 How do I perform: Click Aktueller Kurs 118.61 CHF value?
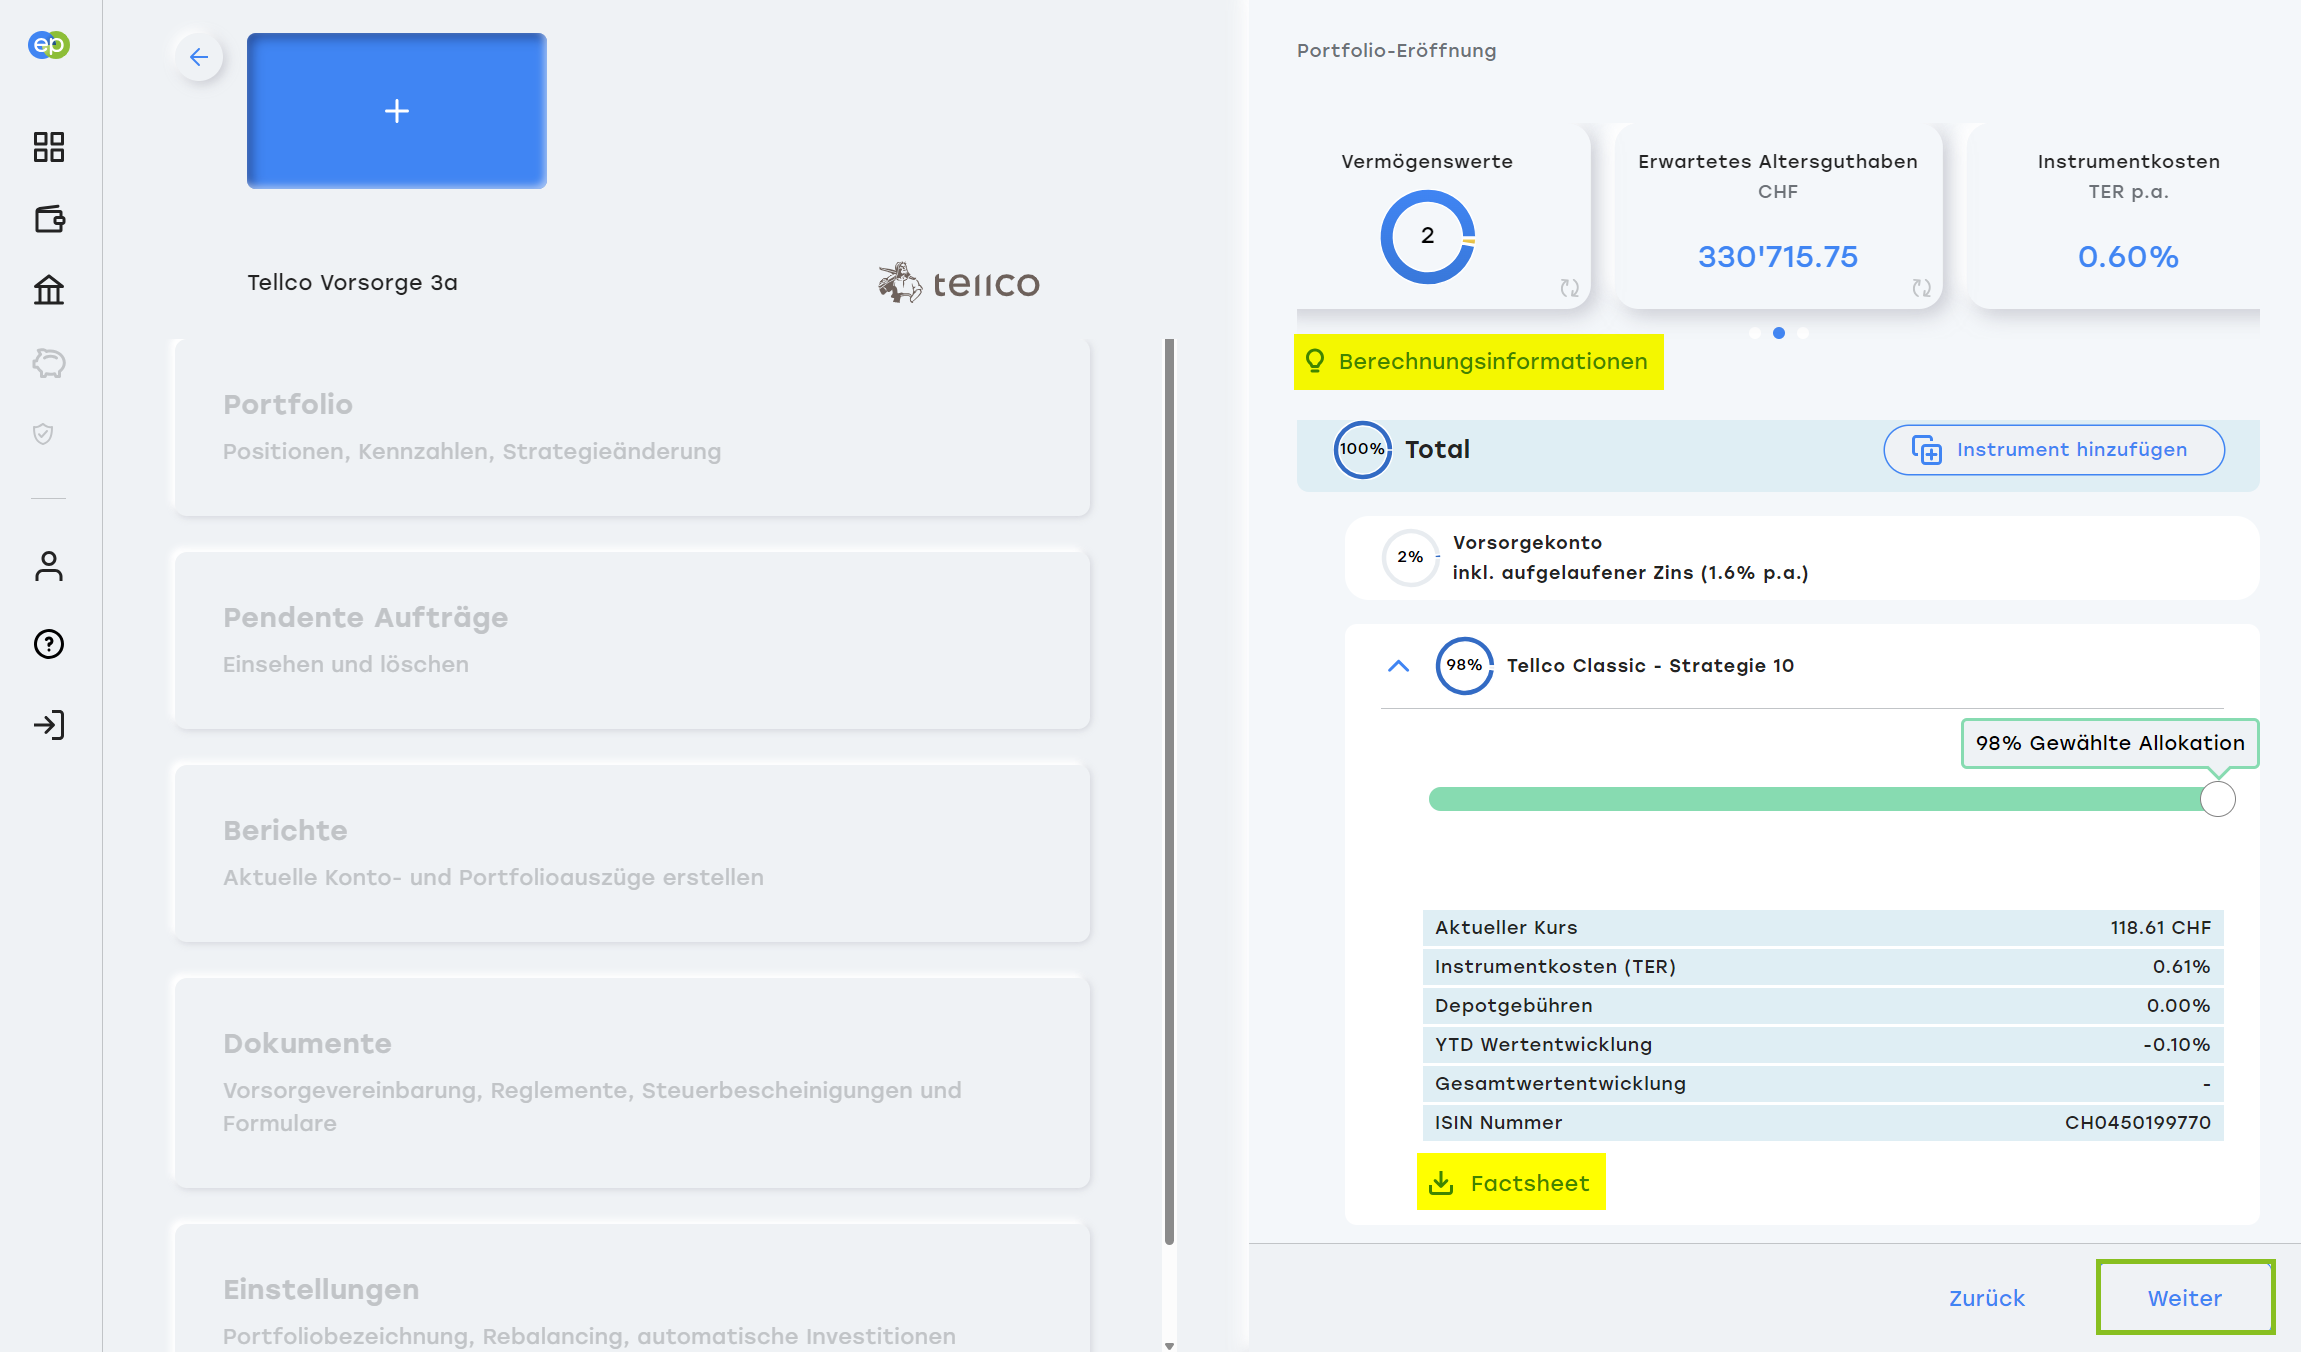[x=2161, y=928]
